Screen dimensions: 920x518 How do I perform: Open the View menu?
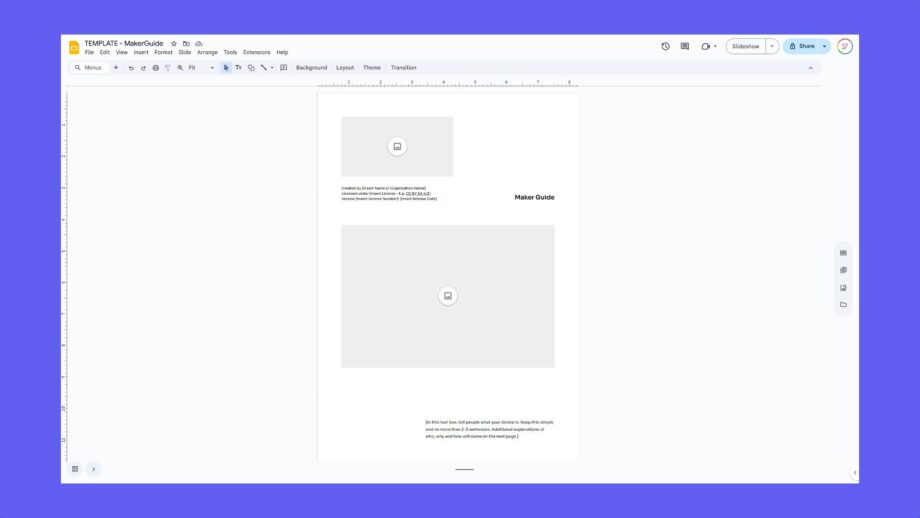121,52
